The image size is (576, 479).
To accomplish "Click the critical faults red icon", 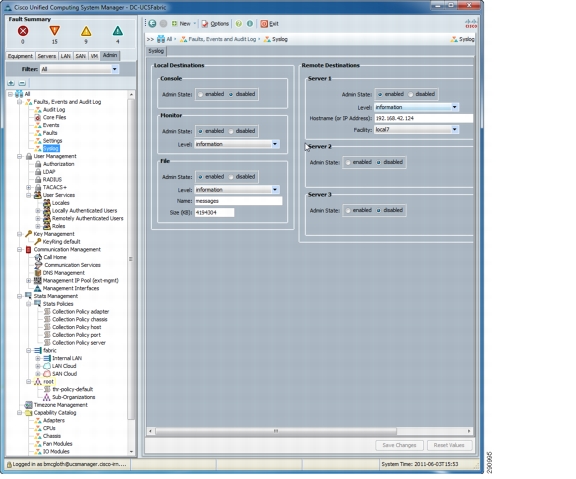I will pos(23,31).
